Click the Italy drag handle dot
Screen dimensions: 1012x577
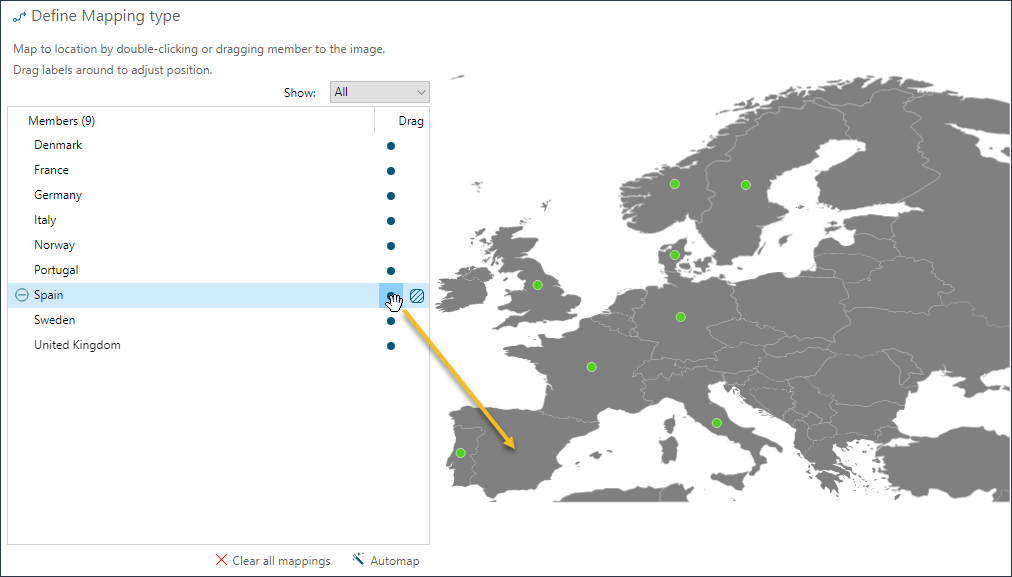(390, 221)
